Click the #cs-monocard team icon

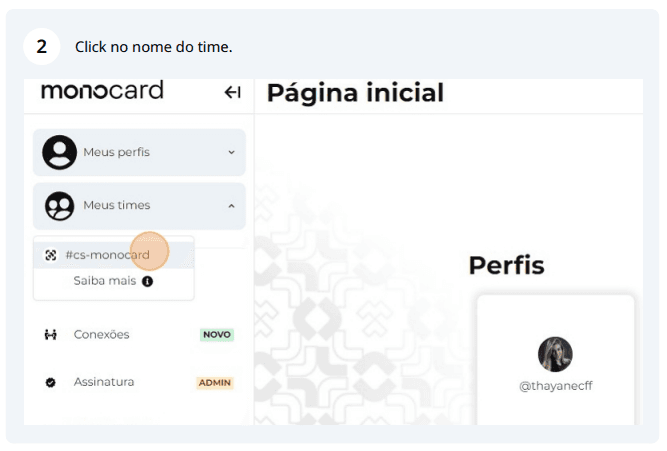(51, 255)
